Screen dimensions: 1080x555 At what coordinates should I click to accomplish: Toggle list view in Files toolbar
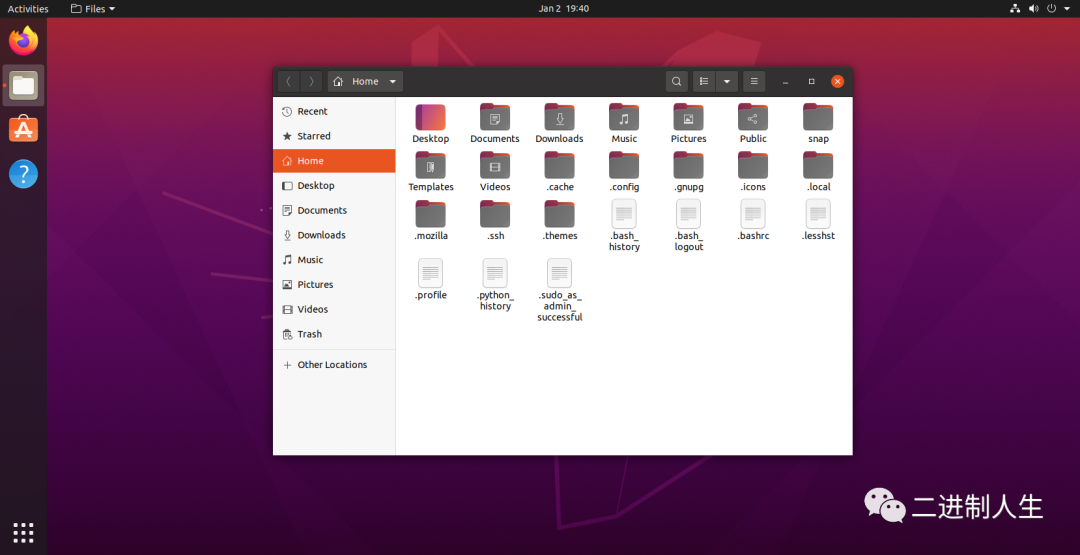pos(704,81)
